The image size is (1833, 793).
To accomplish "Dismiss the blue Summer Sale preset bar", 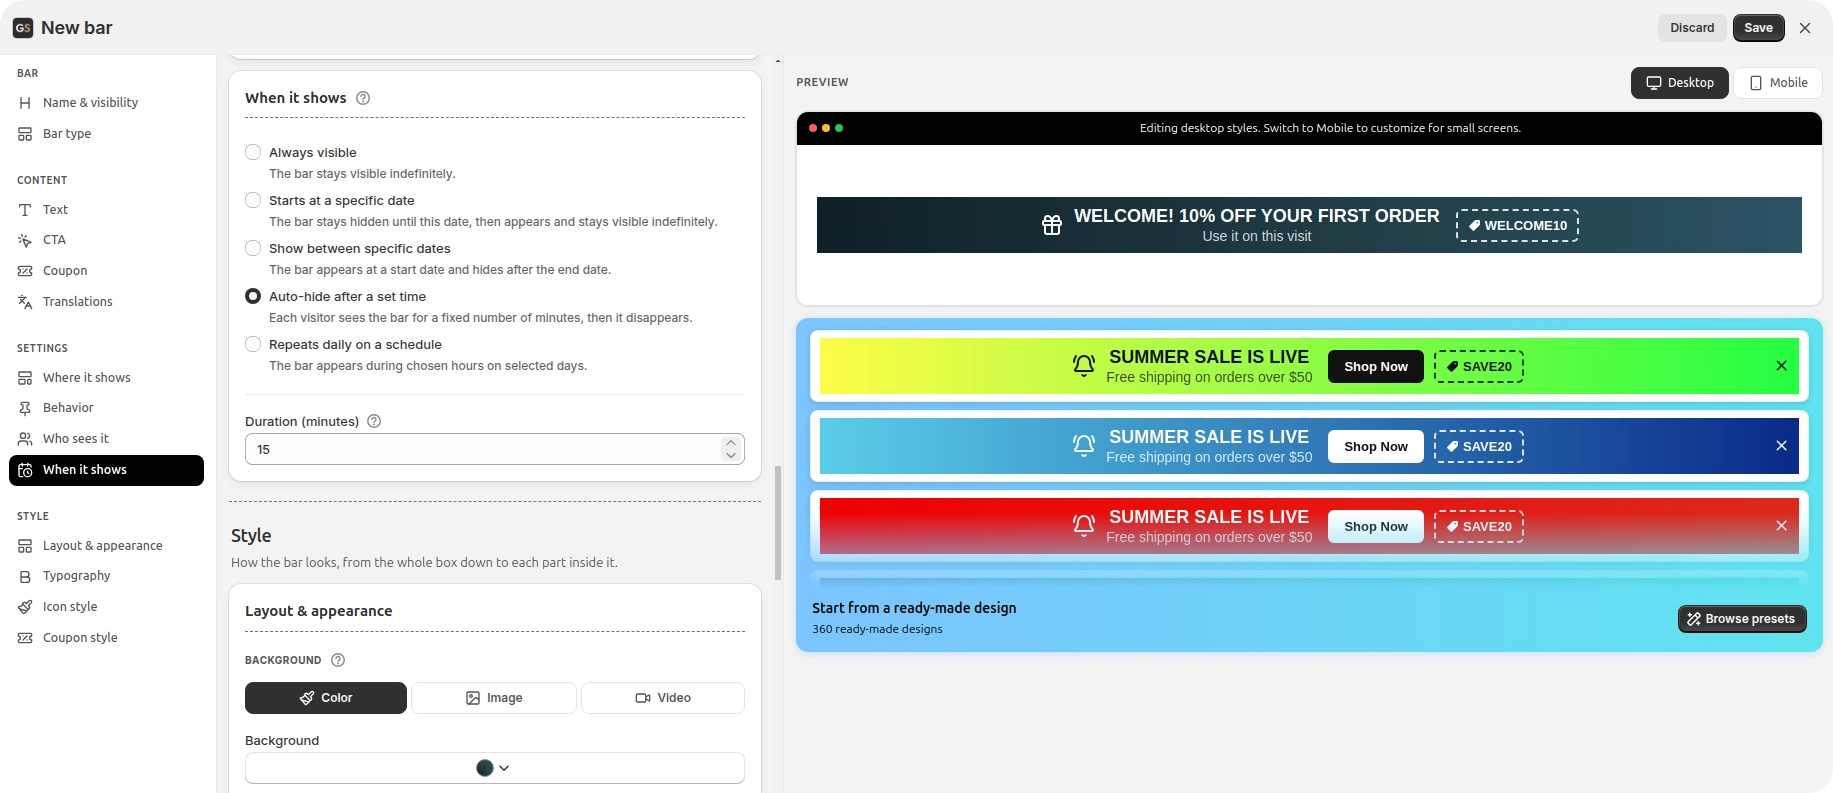I will click(x=1781, y=446).
